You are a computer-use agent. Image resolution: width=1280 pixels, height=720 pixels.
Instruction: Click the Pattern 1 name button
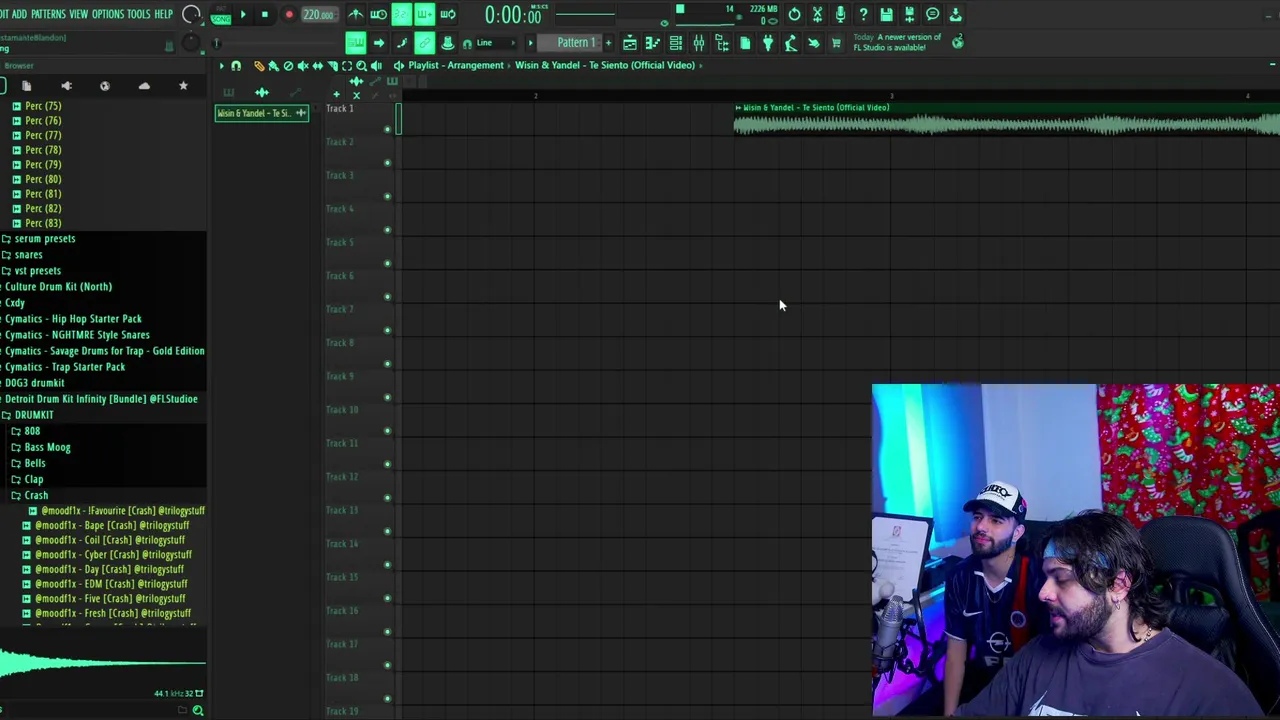coord(575,43)
